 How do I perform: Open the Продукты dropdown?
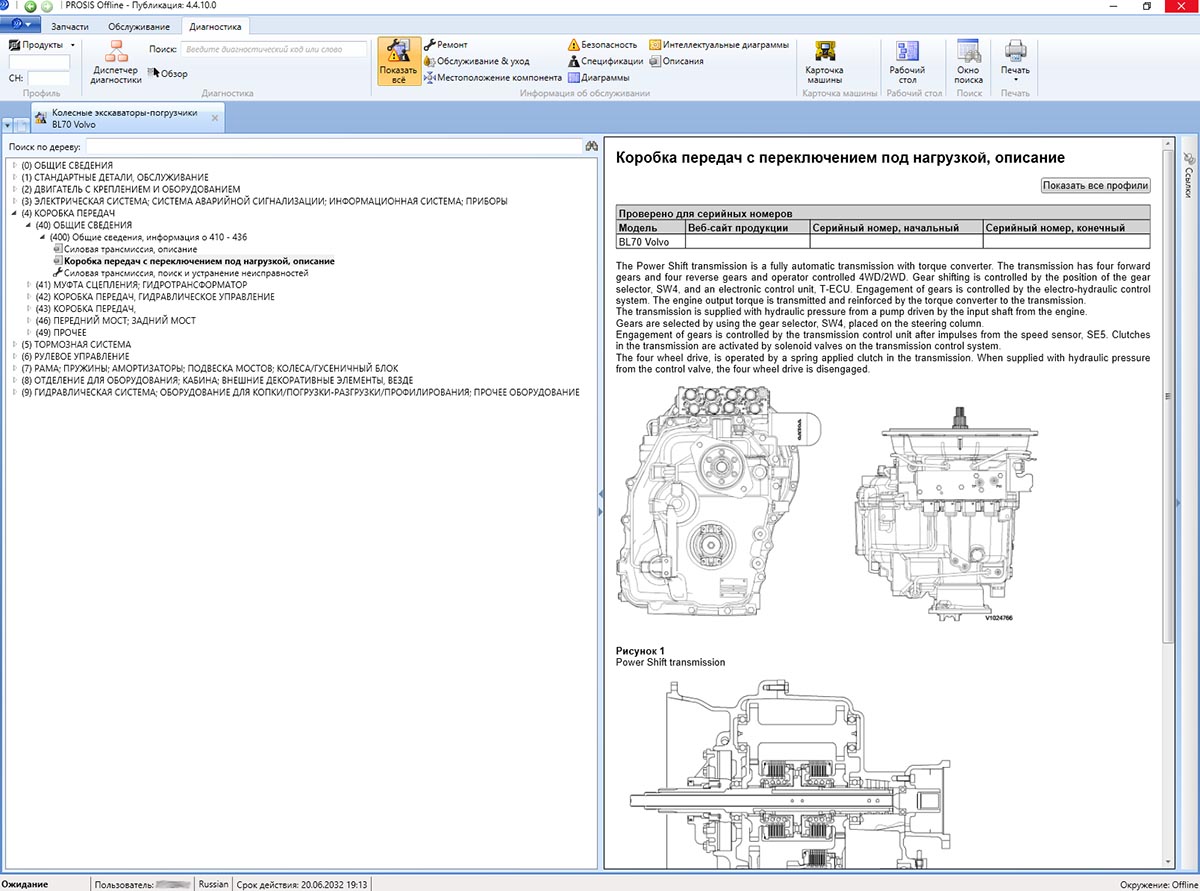coord(42,45)
